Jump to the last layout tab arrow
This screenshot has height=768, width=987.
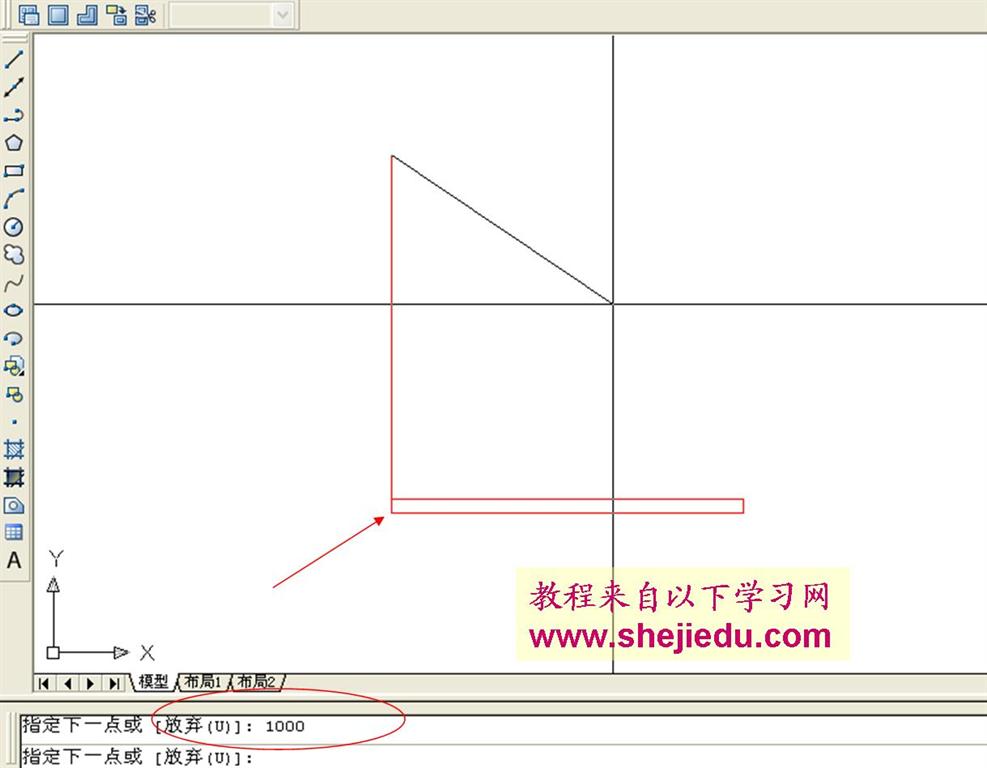114,683
